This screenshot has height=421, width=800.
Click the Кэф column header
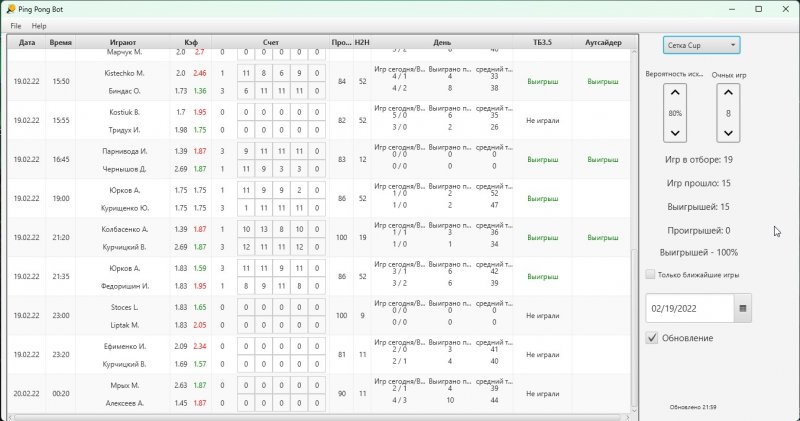[191, 43]
